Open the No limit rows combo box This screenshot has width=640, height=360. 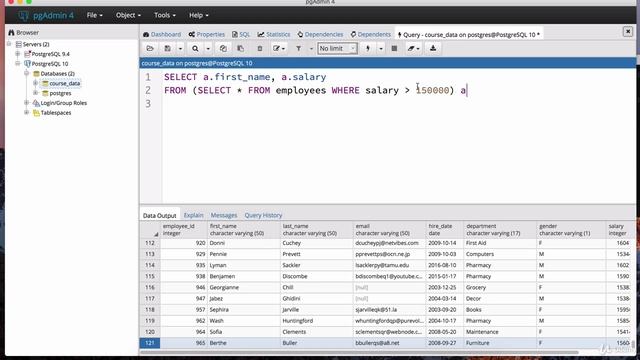(337, 49)
